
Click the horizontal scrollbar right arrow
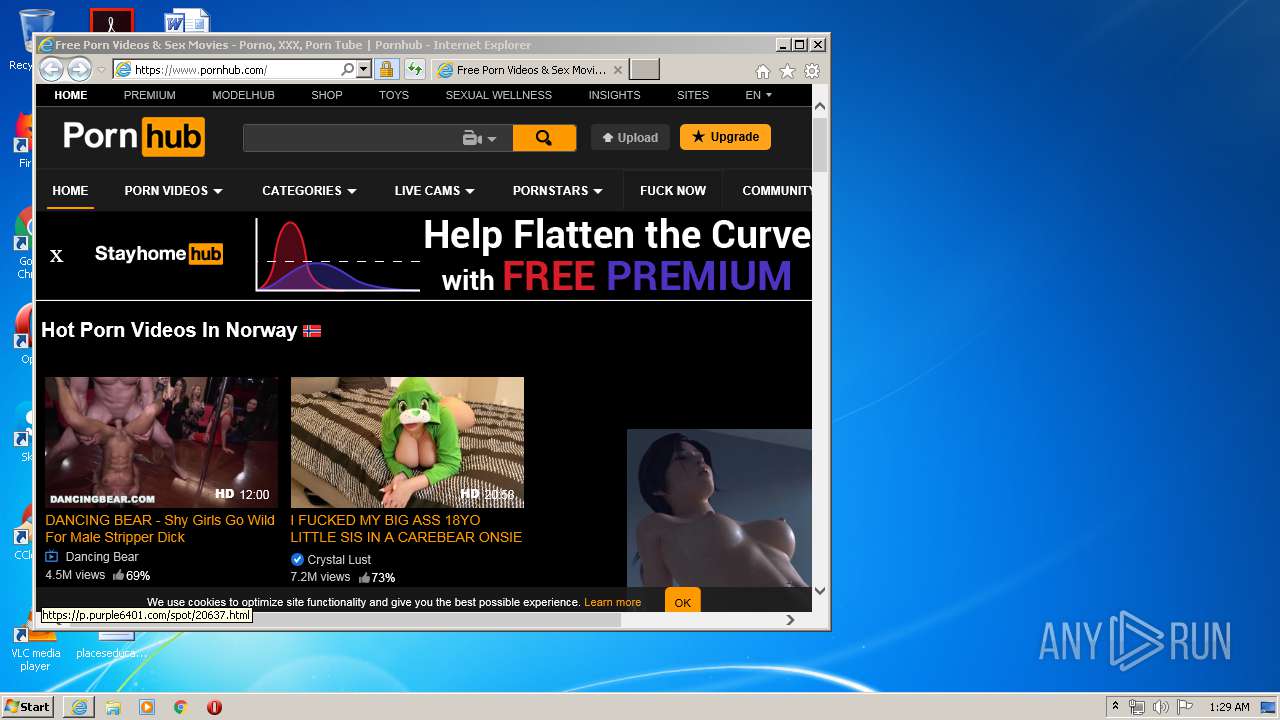[790, 620]
